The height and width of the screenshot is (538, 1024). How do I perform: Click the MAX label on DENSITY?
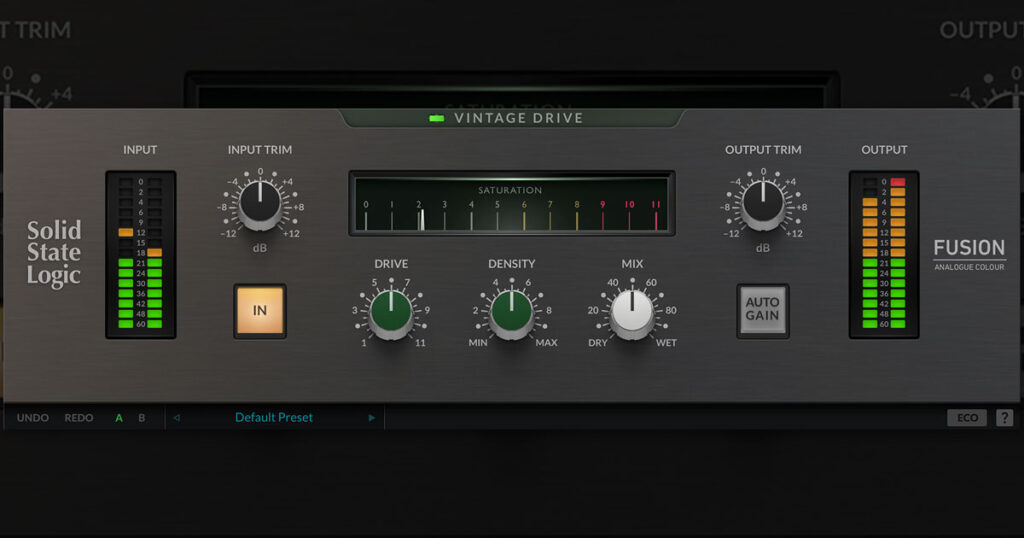click(x=547, y=343)
